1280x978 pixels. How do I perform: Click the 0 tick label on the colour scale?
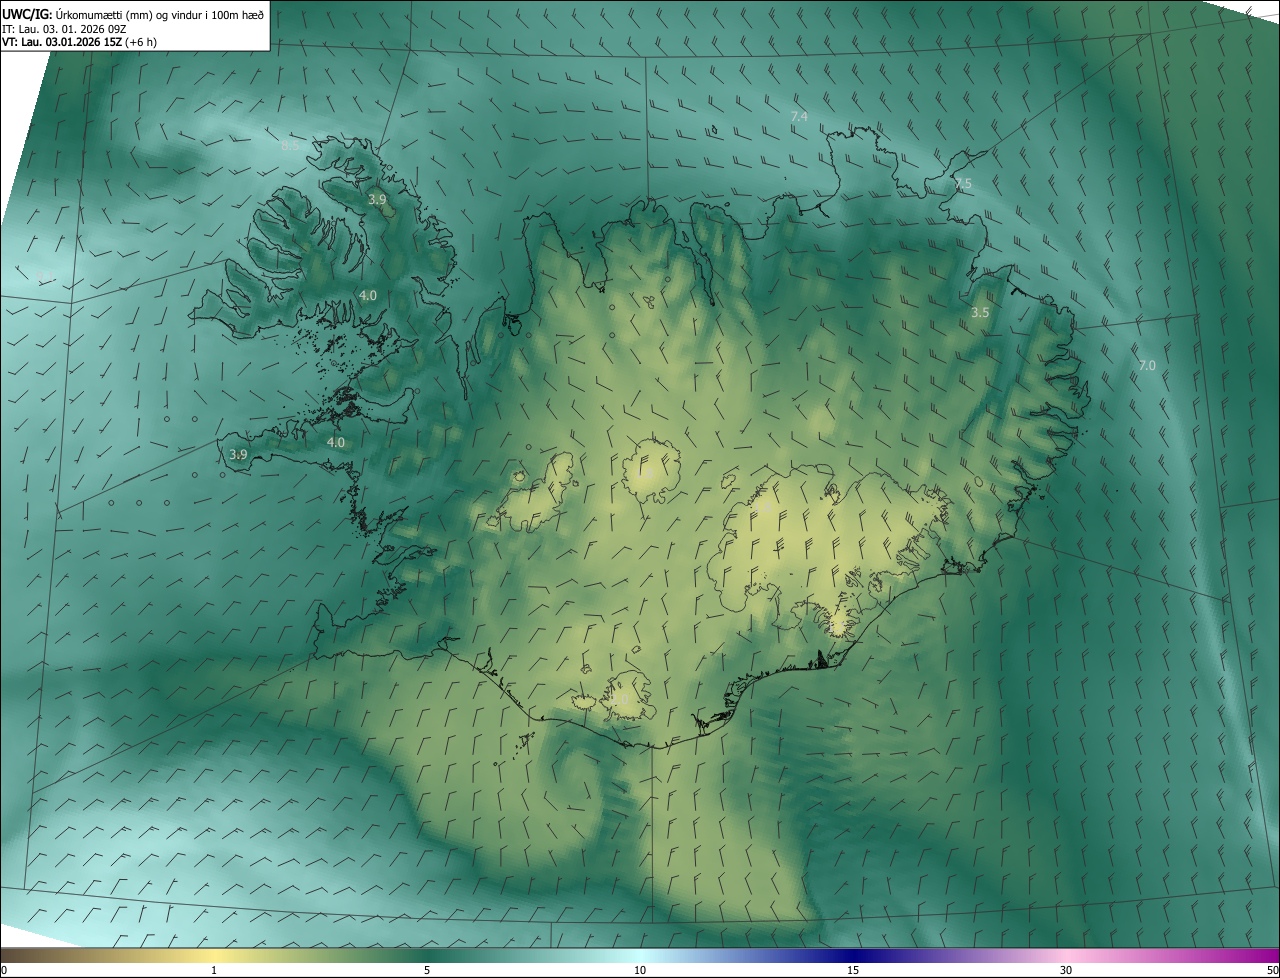pyautogui.click(x=4, y=971)
